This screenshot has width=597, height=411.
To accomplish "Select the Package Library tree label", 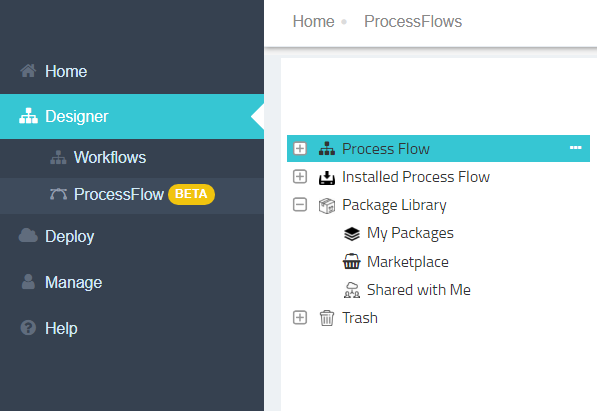I will (x=394, y=205).
